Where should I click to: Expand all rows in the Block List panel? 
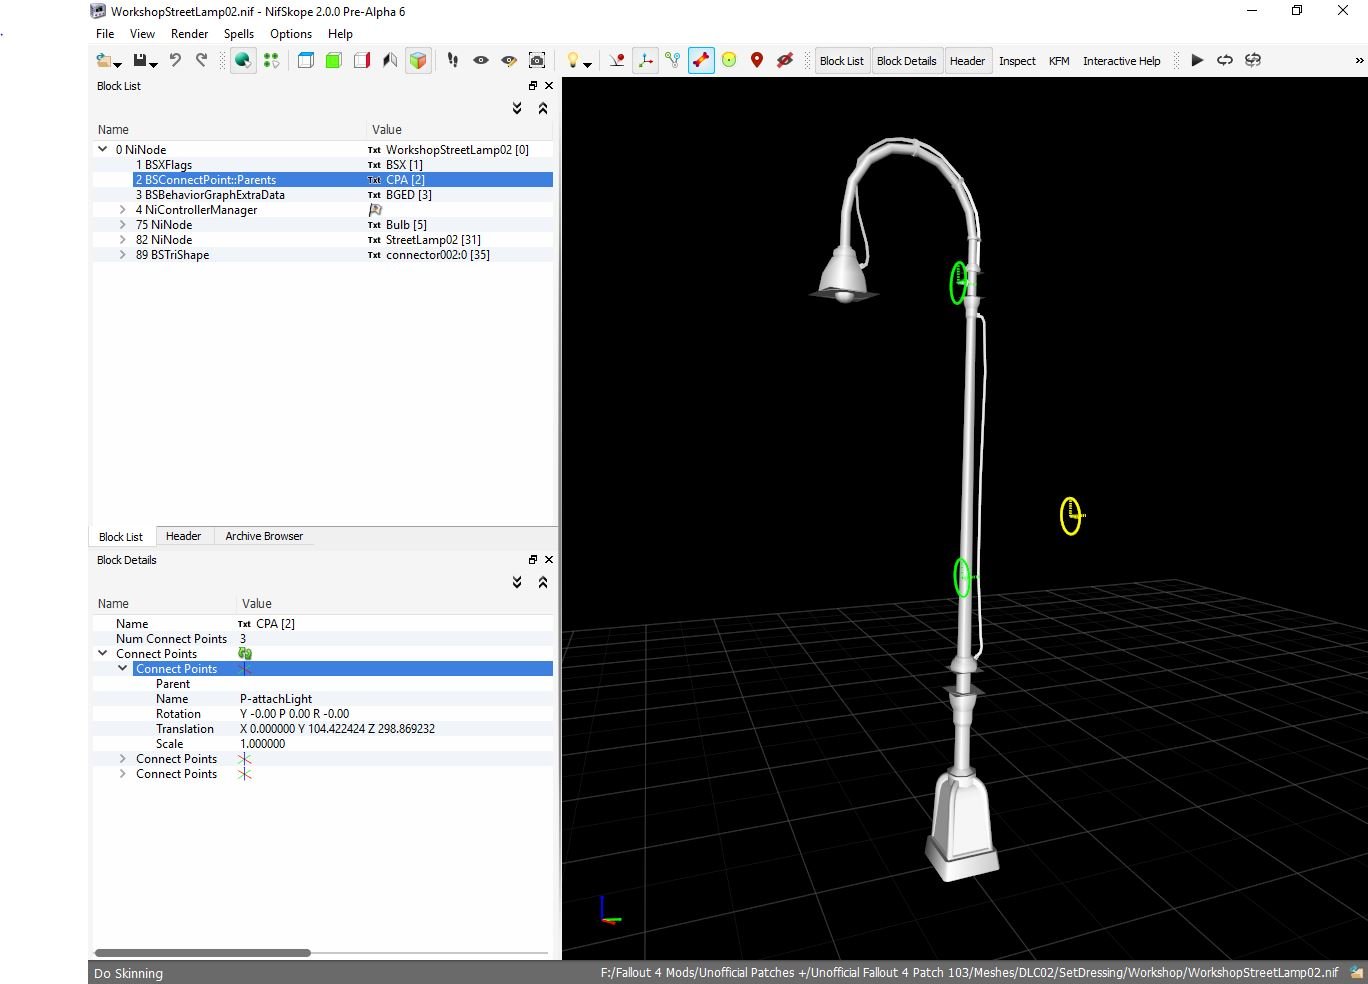pos(517,108)
